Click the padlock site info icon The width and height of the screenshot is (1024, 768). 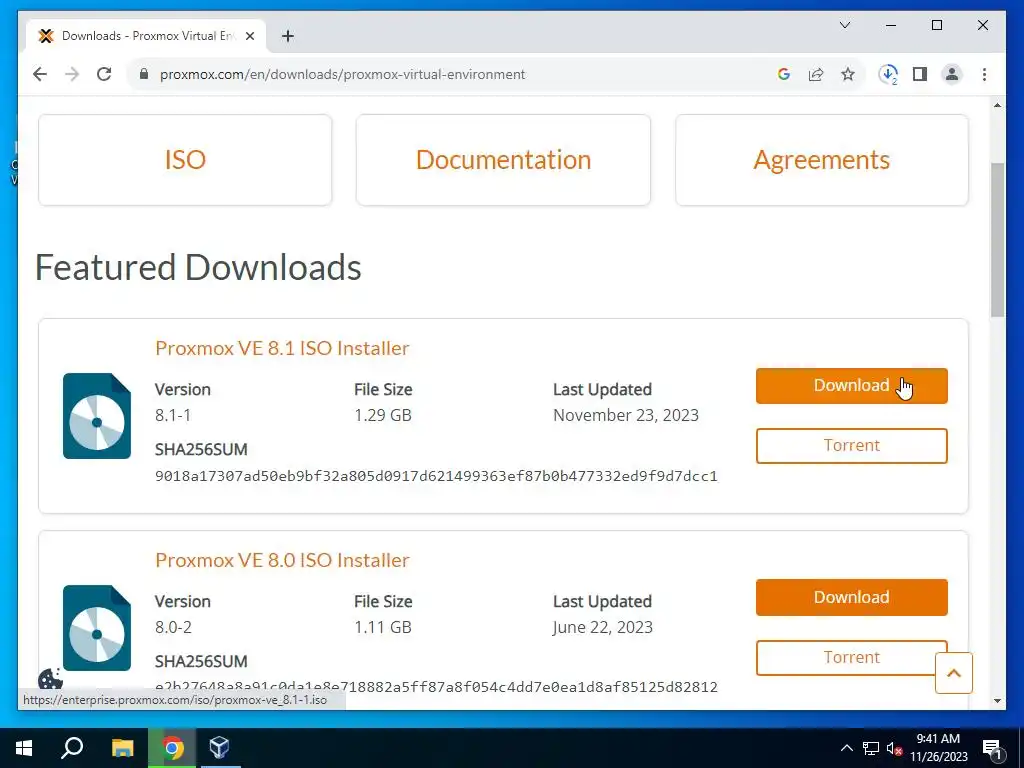tap(144, 74)
